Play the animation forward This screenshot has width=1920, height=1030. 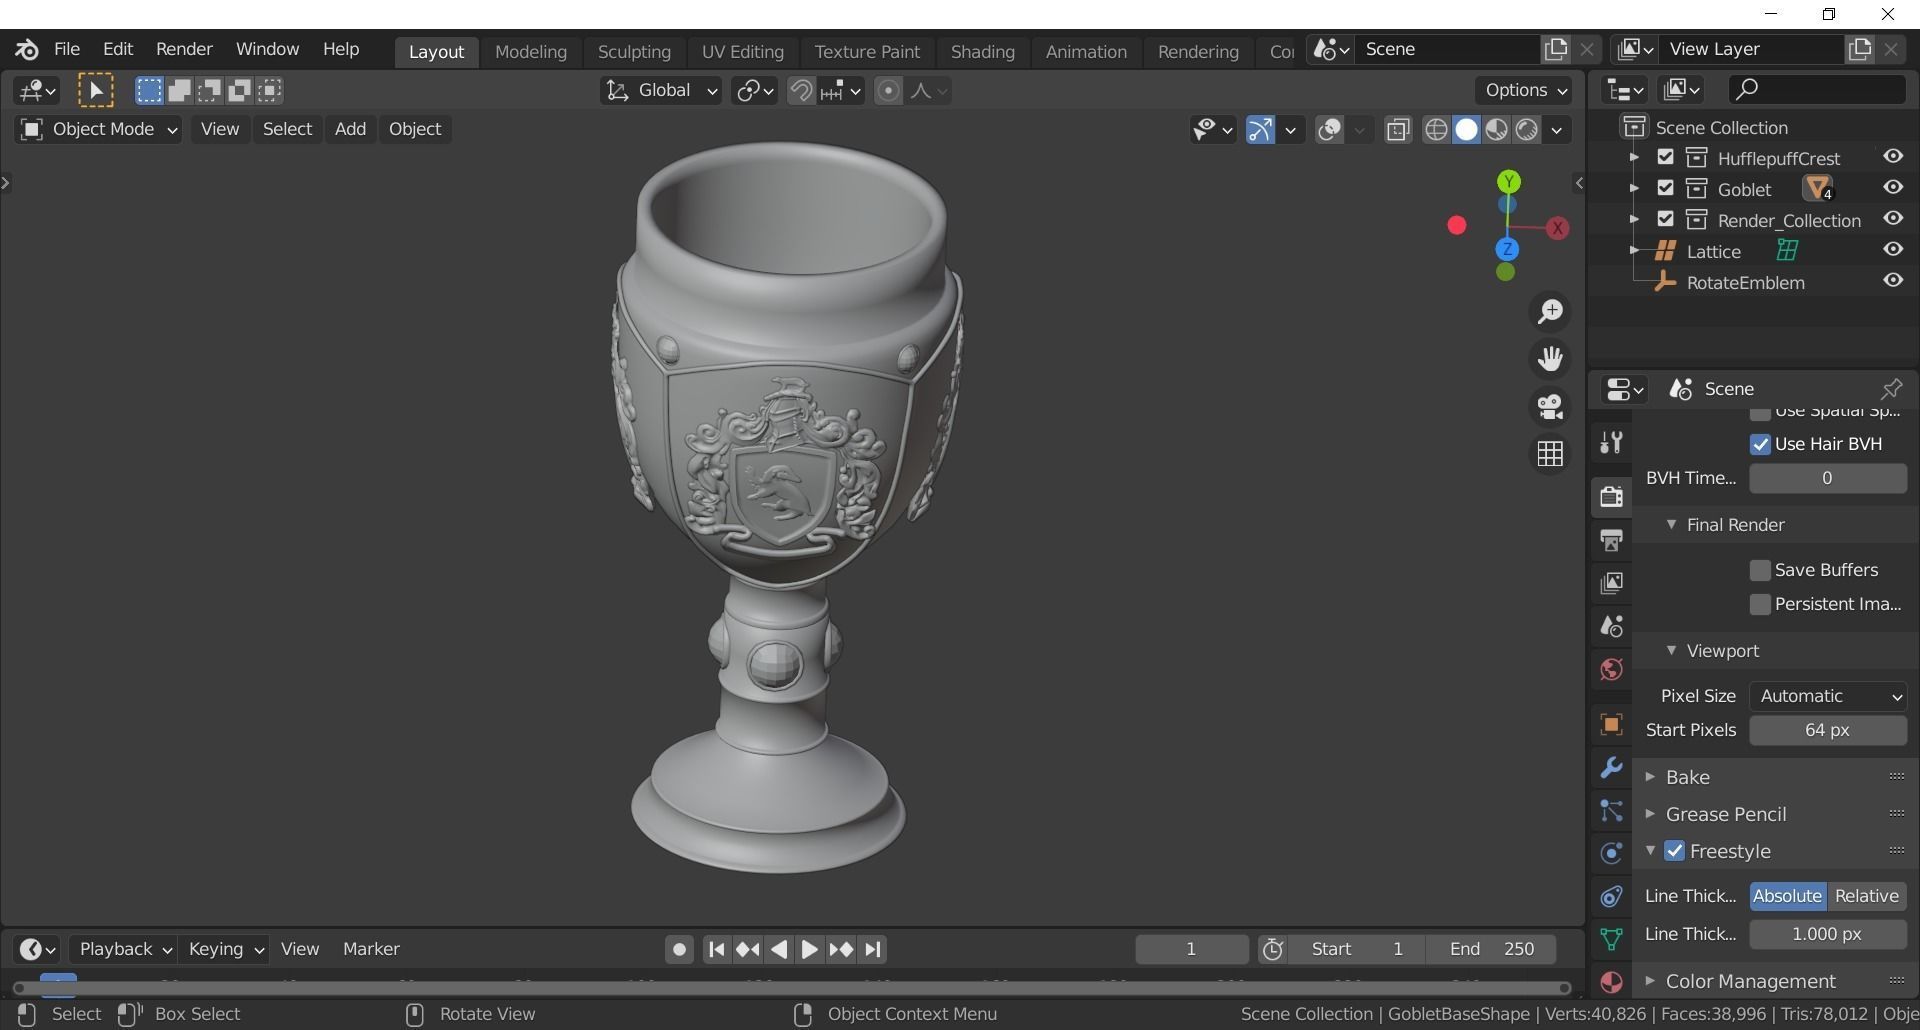tap(809, 949)
